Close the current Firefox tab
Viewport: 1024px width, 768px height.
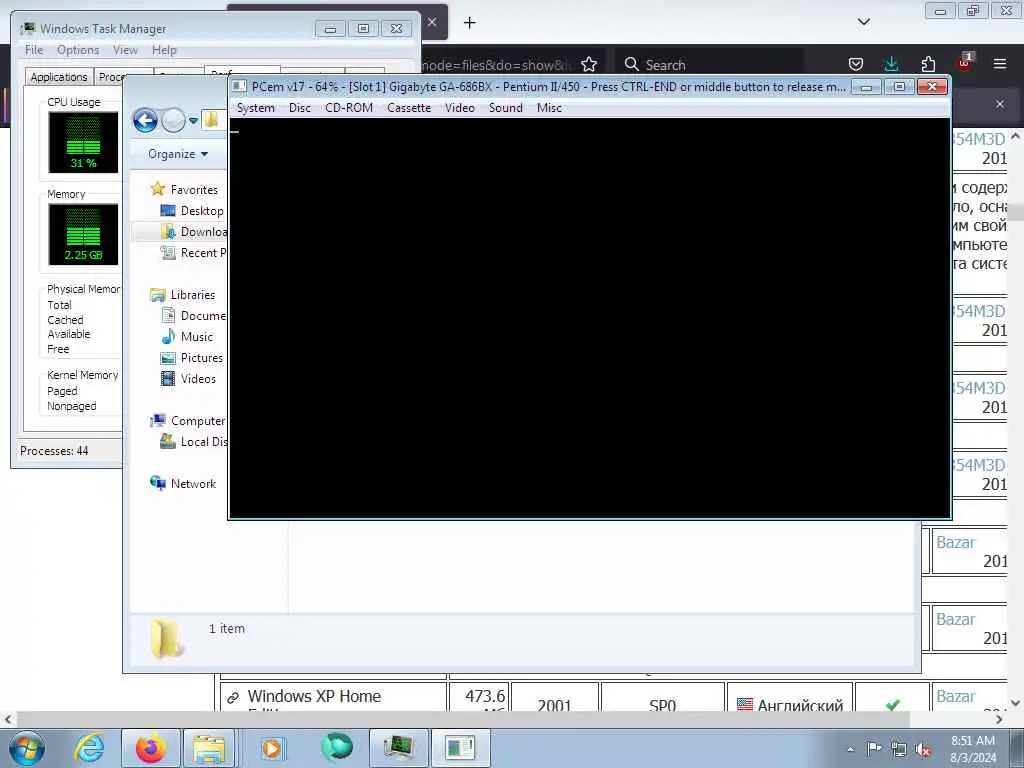(x=432, y=22)
